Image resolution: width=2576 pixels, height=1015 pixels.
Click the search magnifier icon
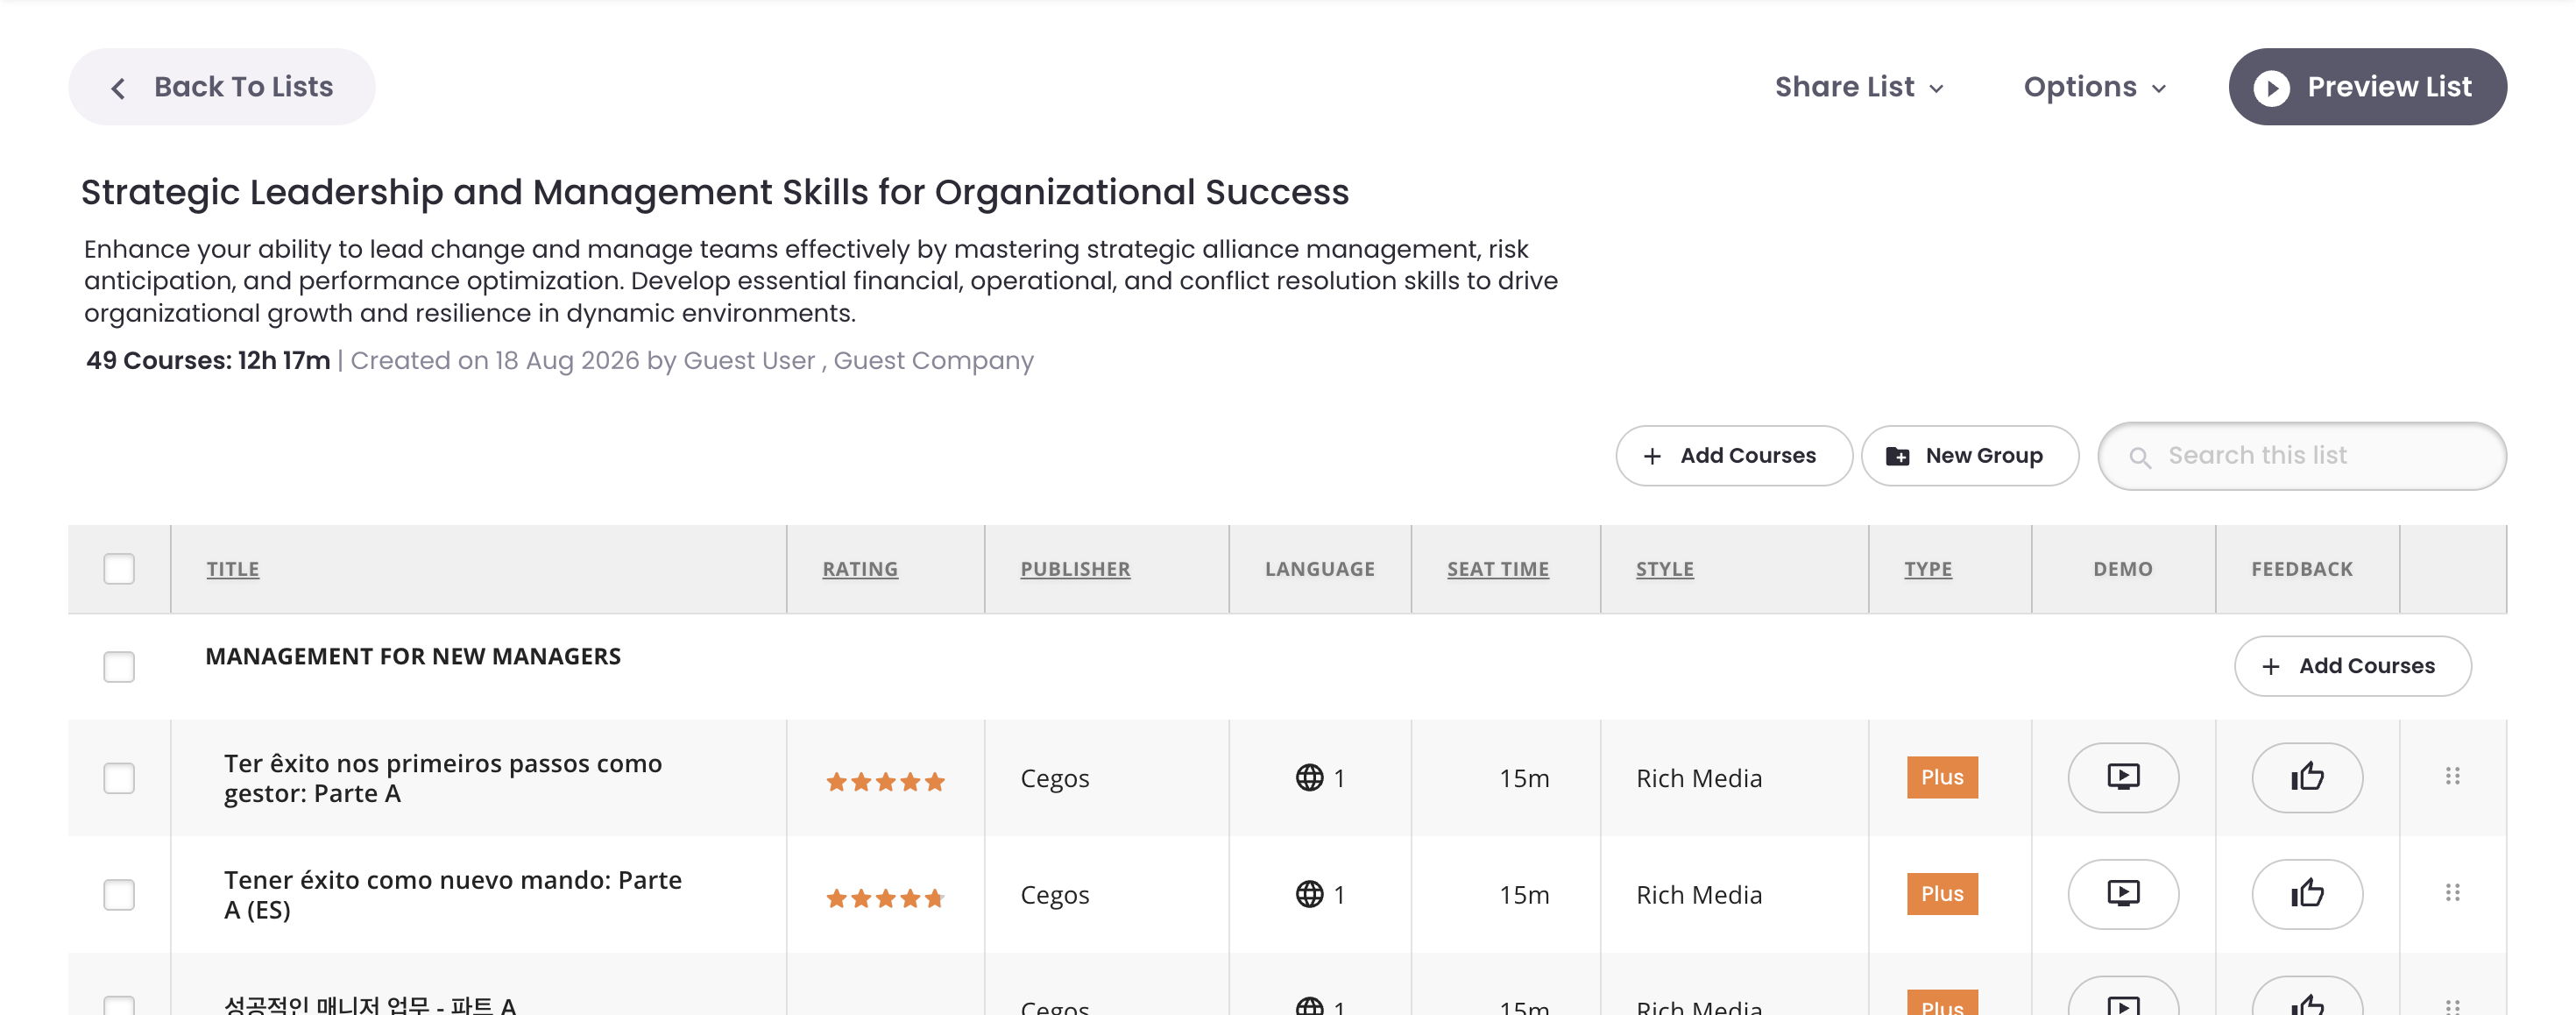(2139, 457)
